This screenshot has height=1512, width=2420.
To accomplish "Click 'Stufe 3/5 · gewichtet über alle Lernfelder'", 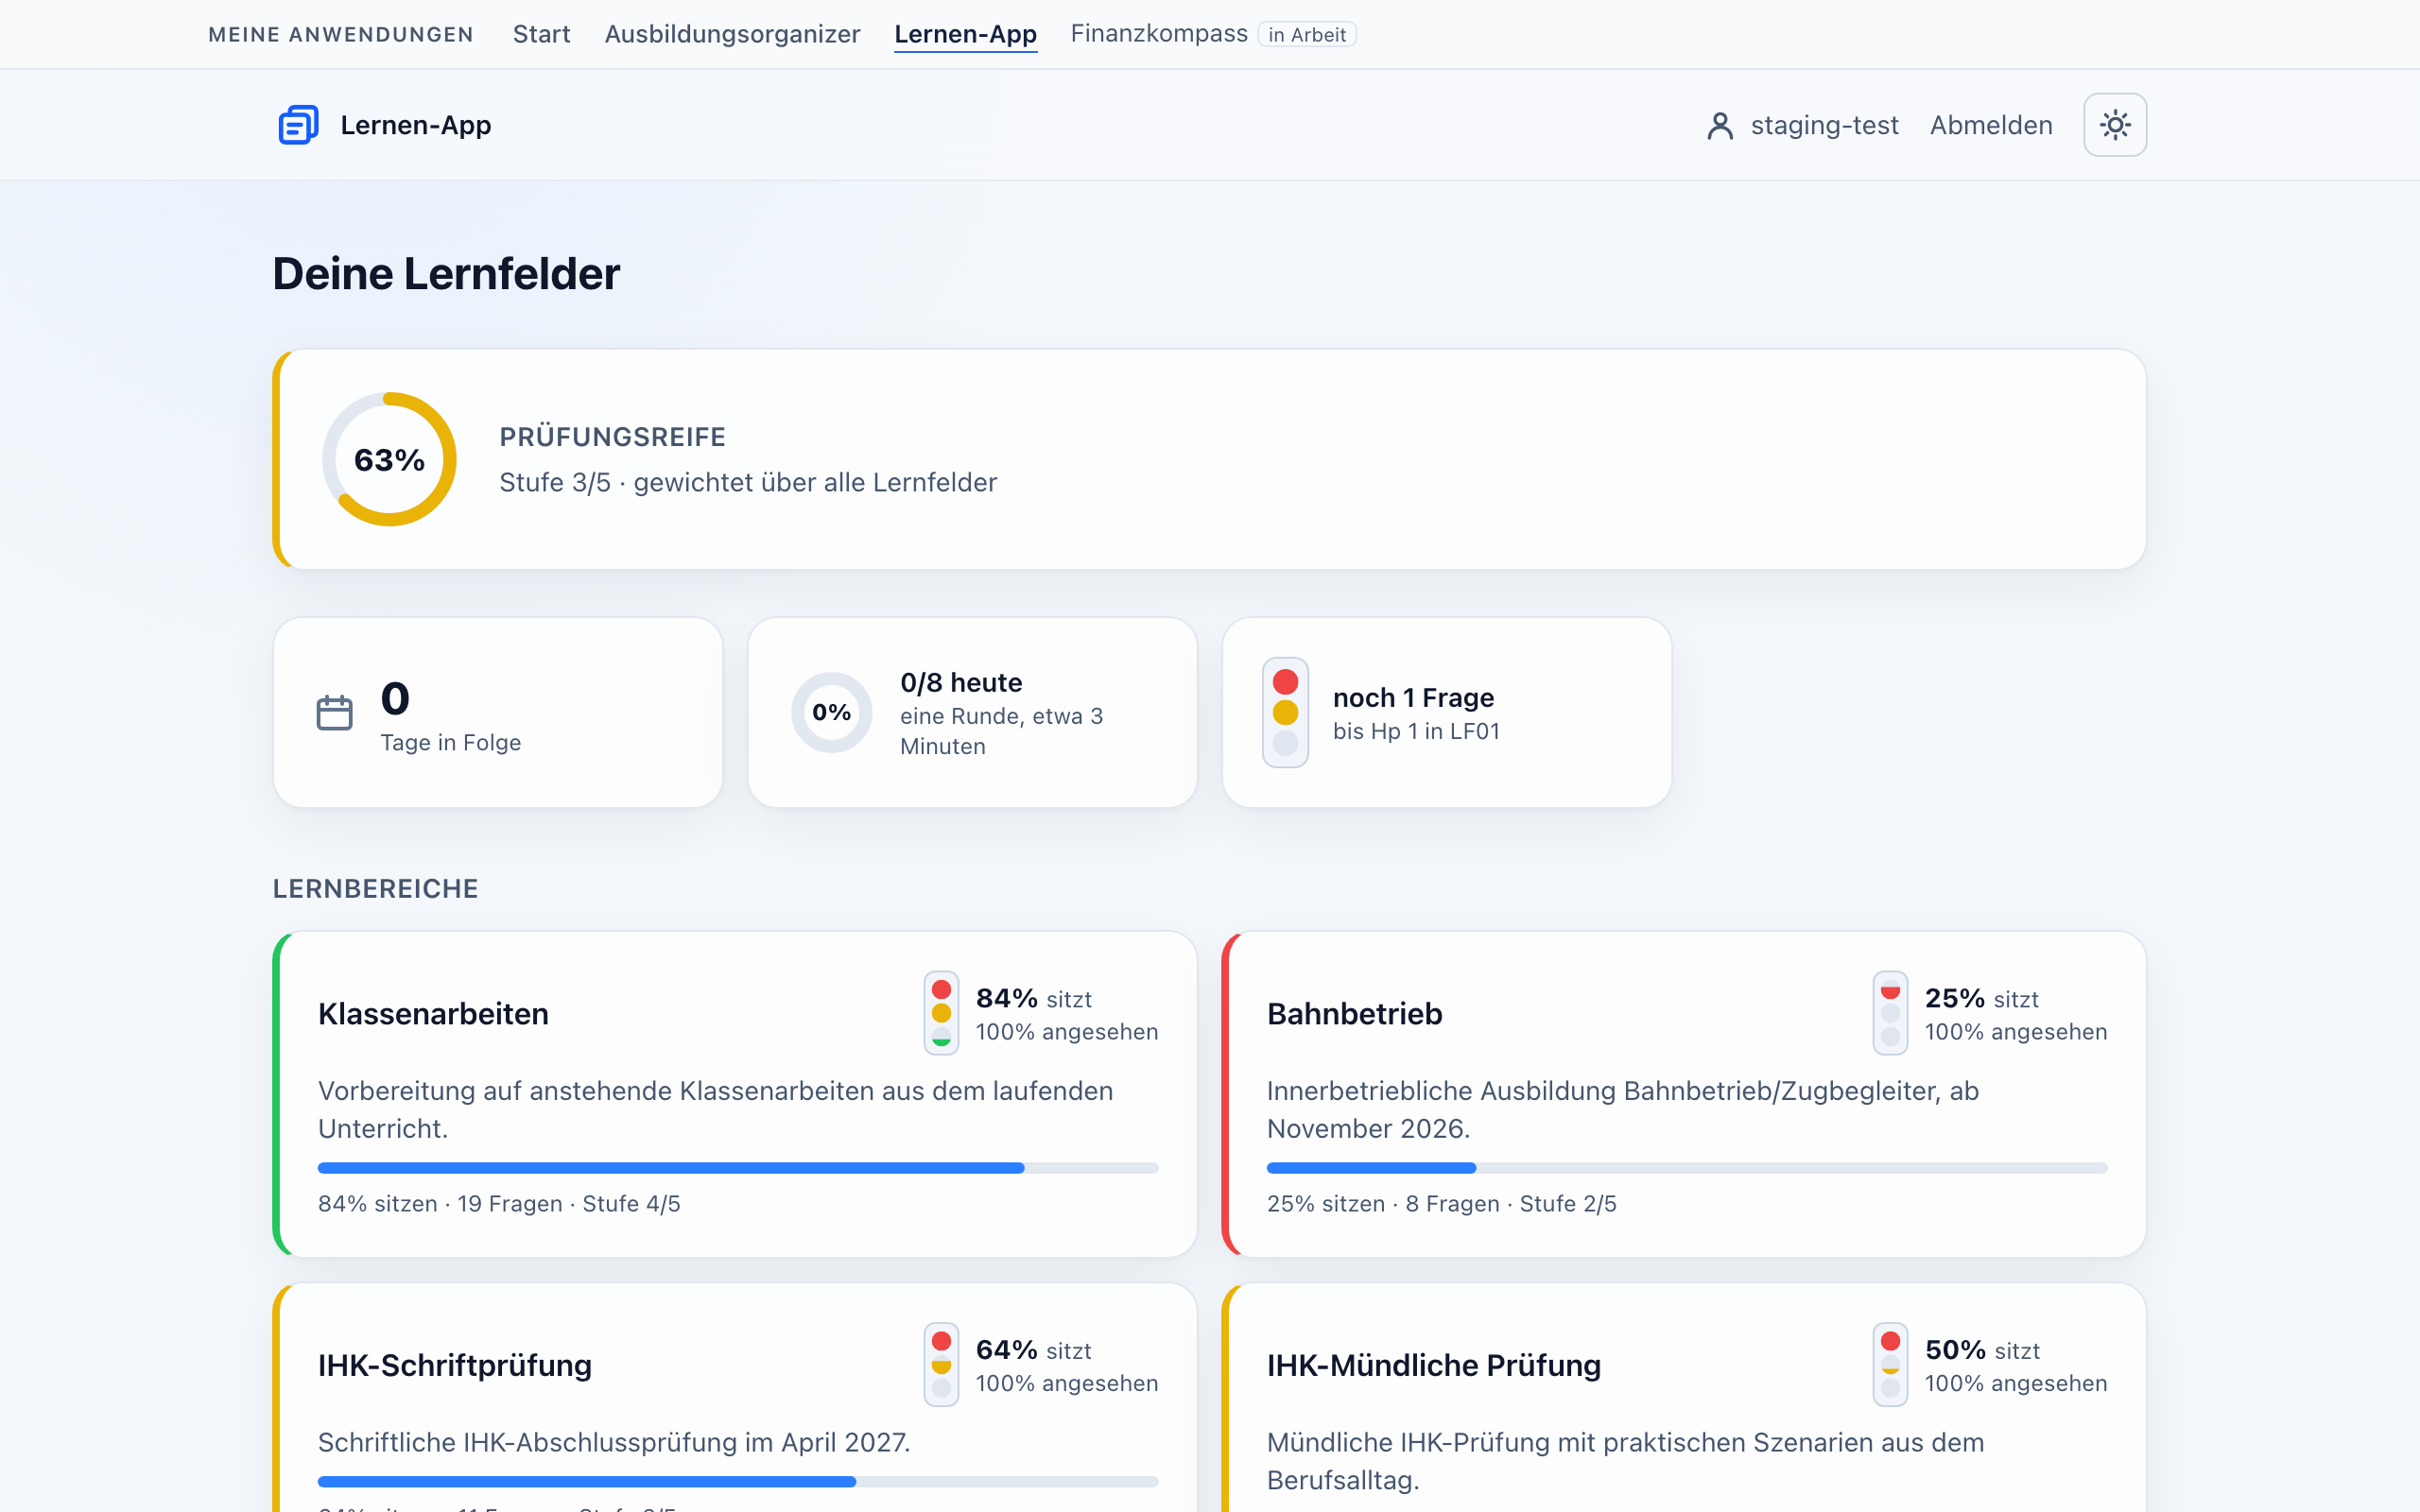I will tap(748, 482).
